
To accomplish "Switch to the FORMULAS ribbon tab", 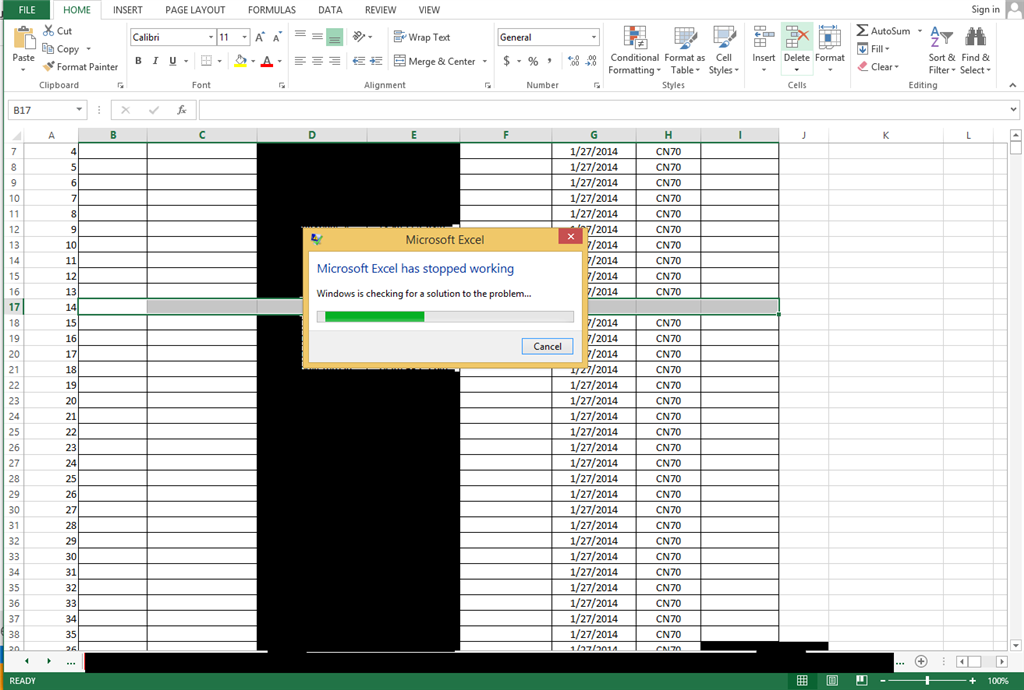I will [271, 10].
